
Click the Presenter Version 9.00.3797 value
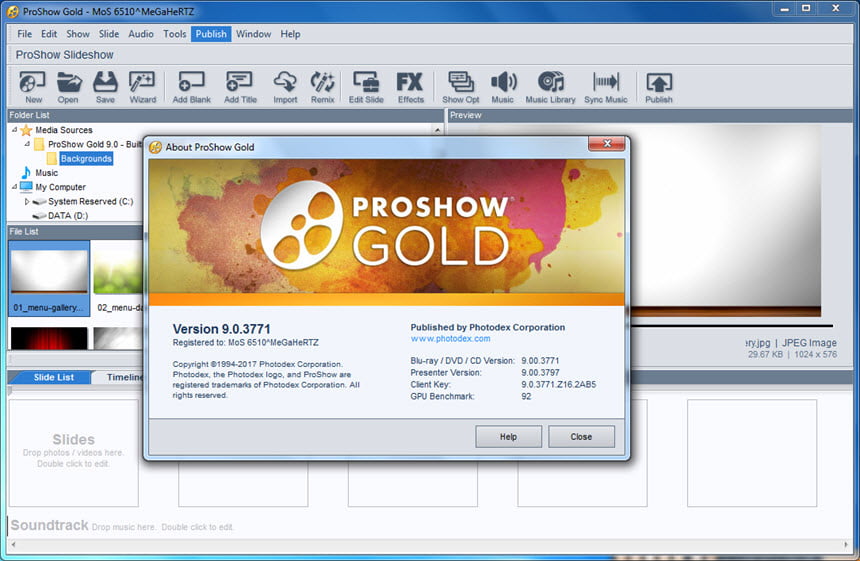(540, 372)
